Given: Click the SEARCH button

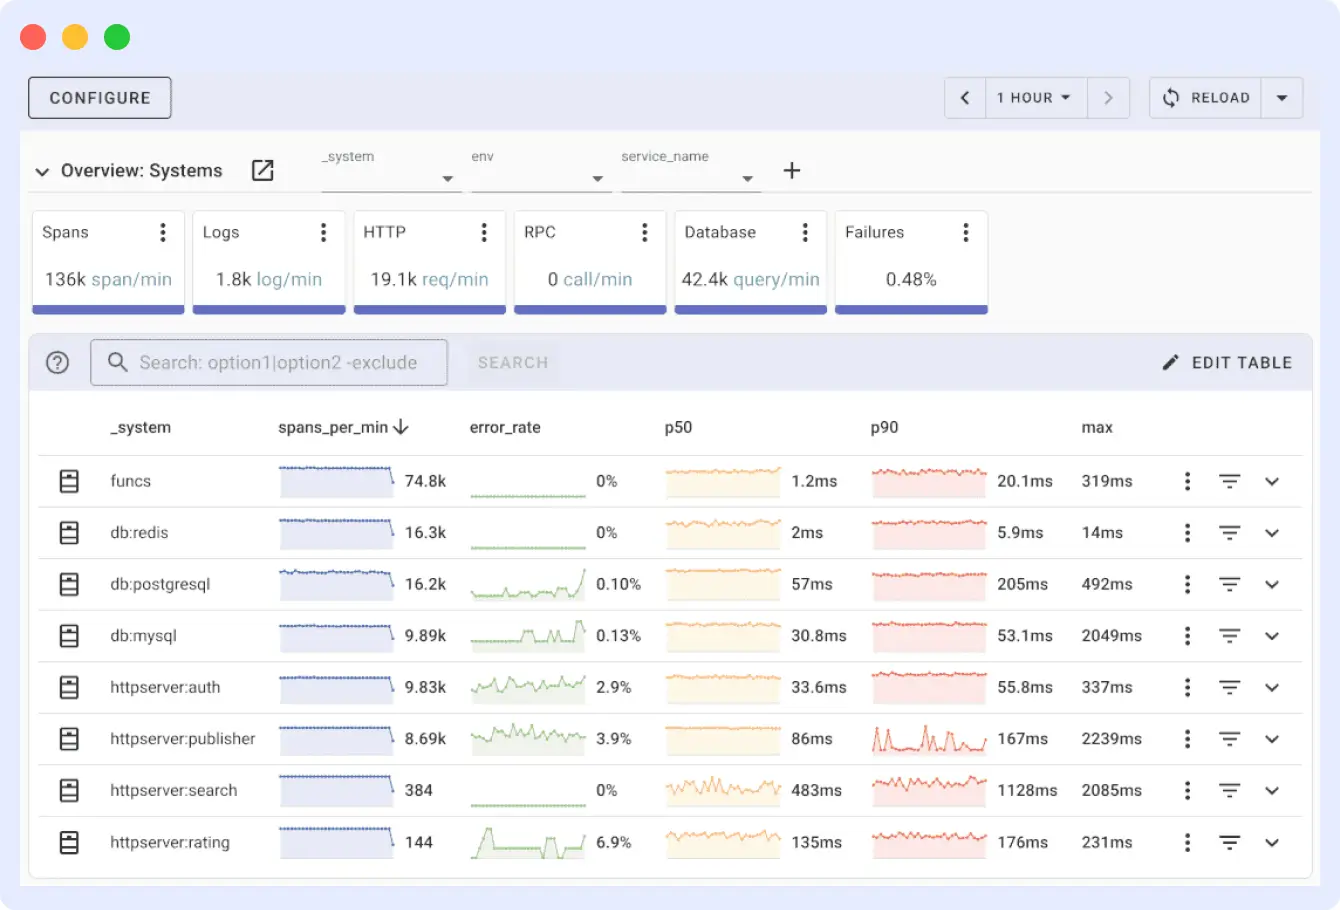Looking at the screenshot, I should pyautogui.click(x=513, y=363).
